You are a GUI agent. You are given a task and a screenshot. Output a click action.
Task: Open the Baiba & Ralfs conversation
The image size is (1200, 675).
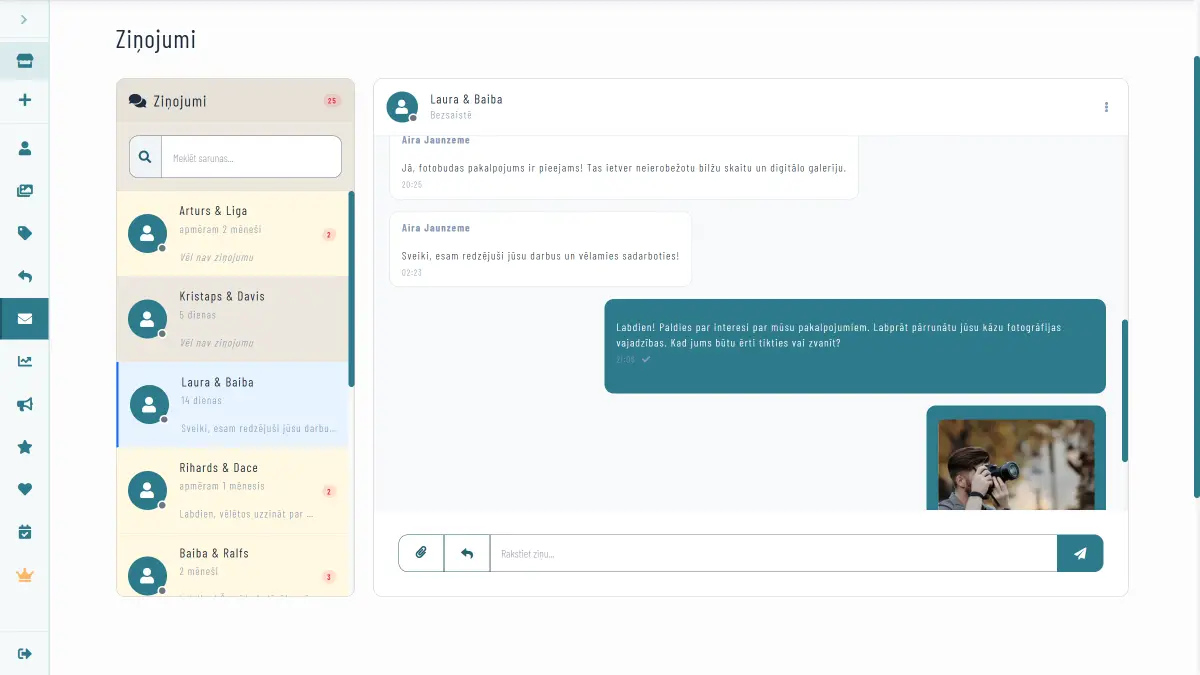[232, 565]
